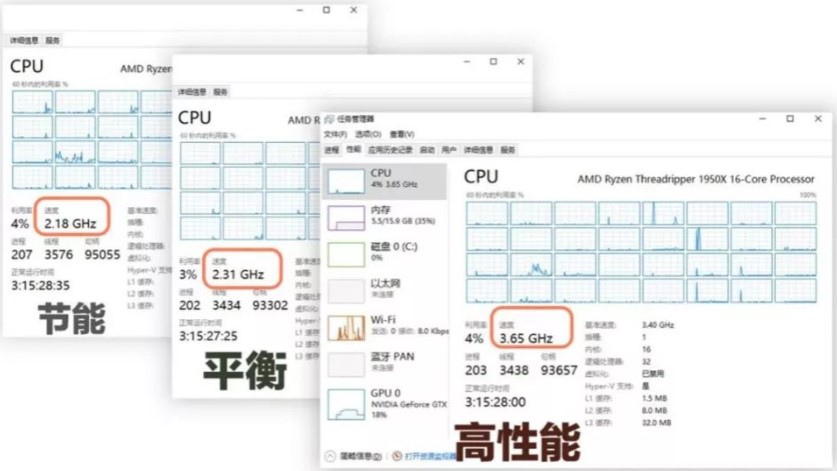The width and height of the screenshot is (837, 471).
Task: Click the 93657 handles value
Action: (x=559, y=370)
